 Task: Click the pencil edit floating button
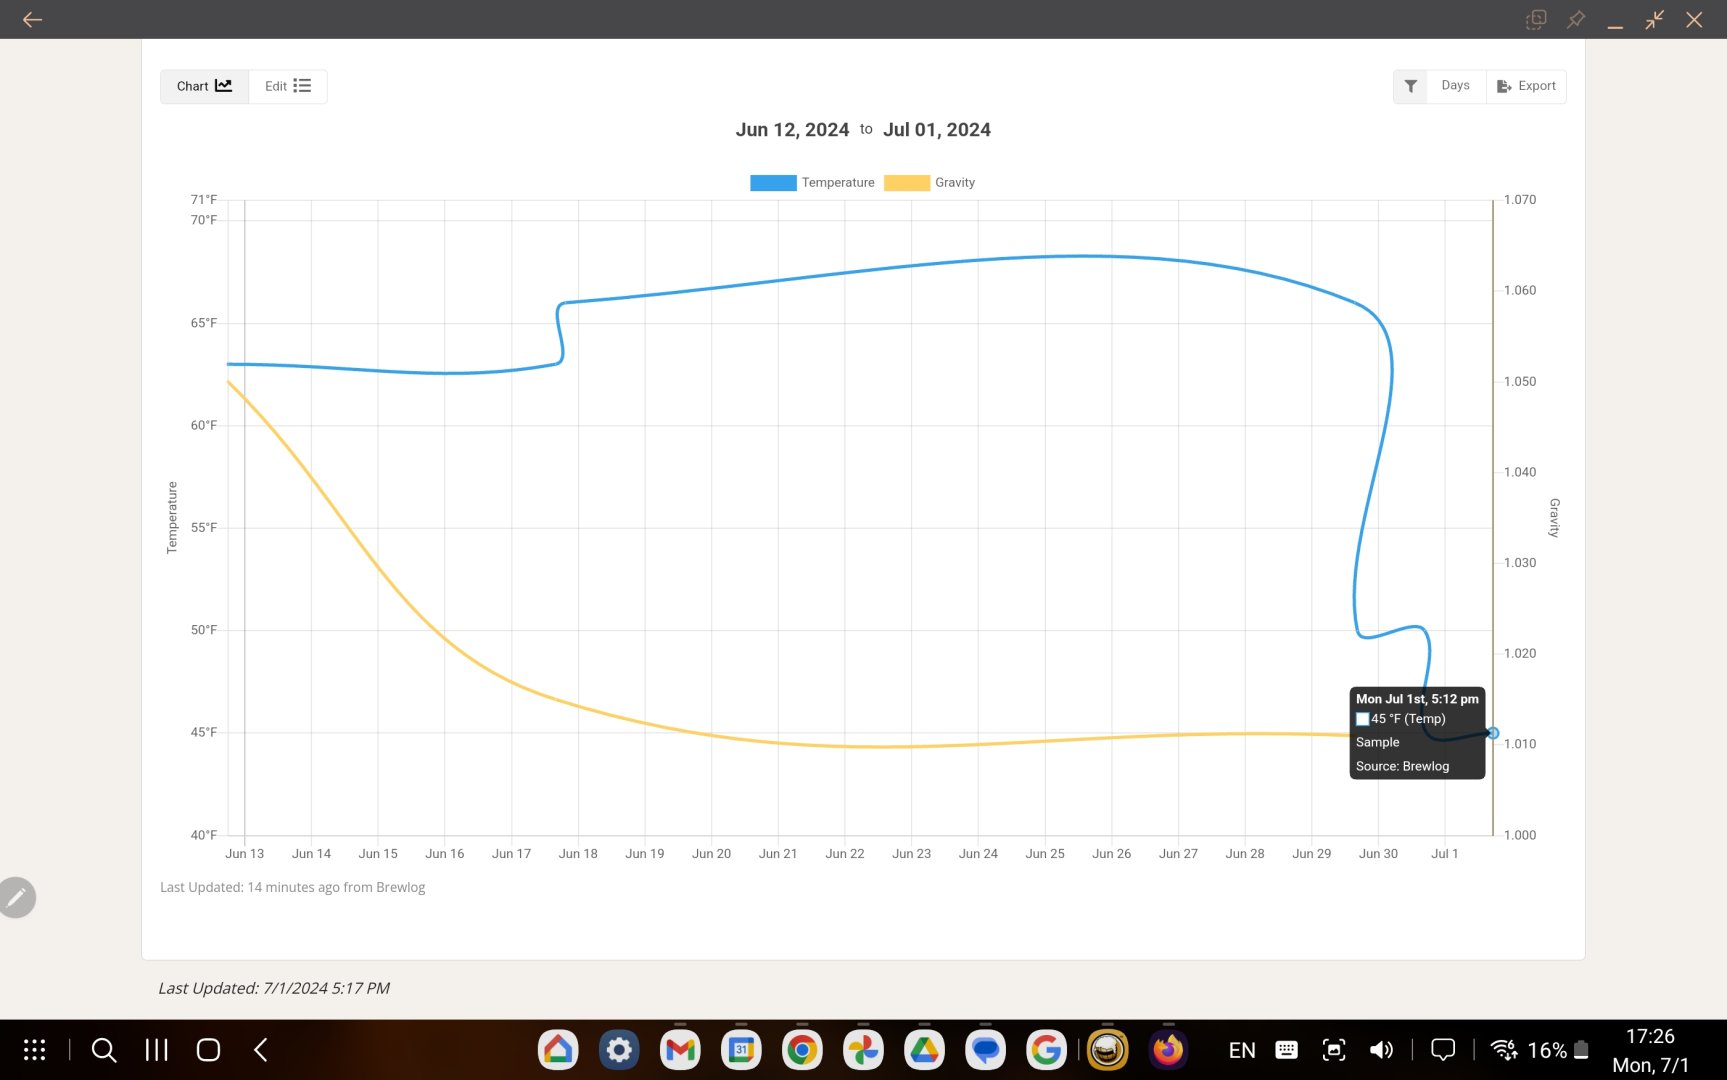(x=17, y=898)
